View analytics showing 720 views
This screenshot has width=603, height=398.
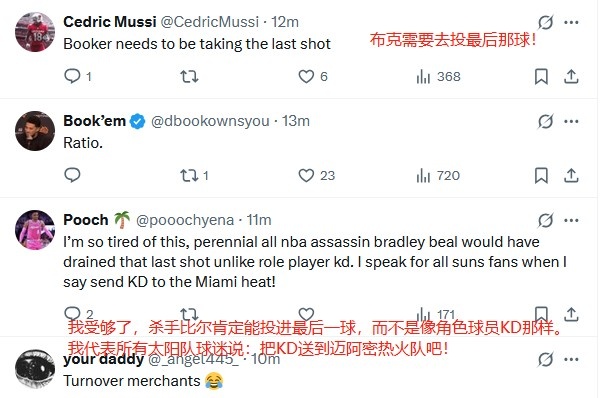[438, 176]
